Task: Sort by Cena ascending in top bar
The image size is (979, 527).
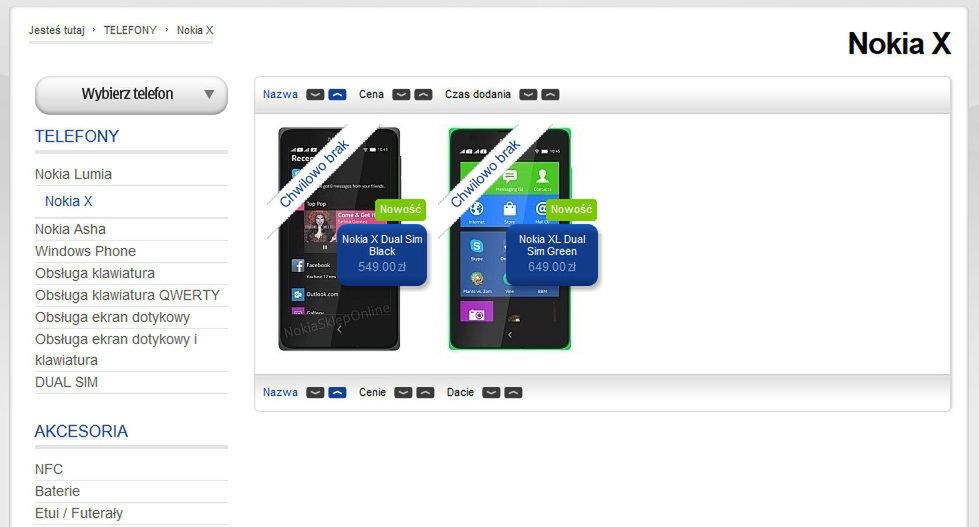Action: 423,95
